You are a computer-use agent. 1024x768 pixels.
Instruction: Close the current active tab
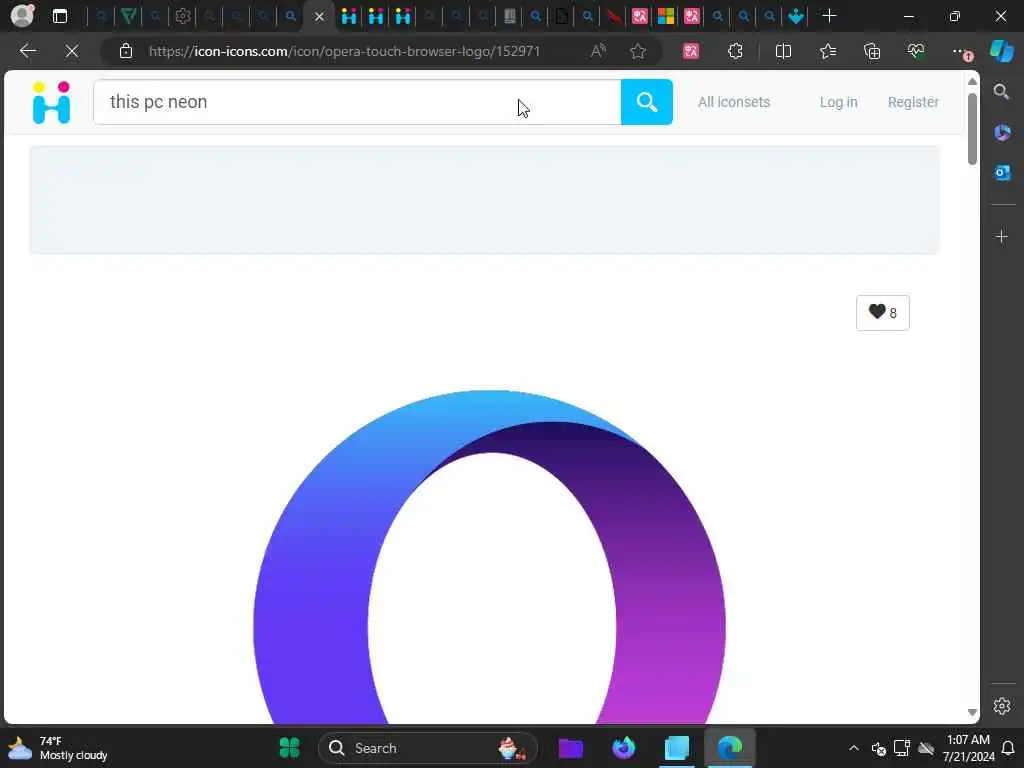click(x=319, y=17)
